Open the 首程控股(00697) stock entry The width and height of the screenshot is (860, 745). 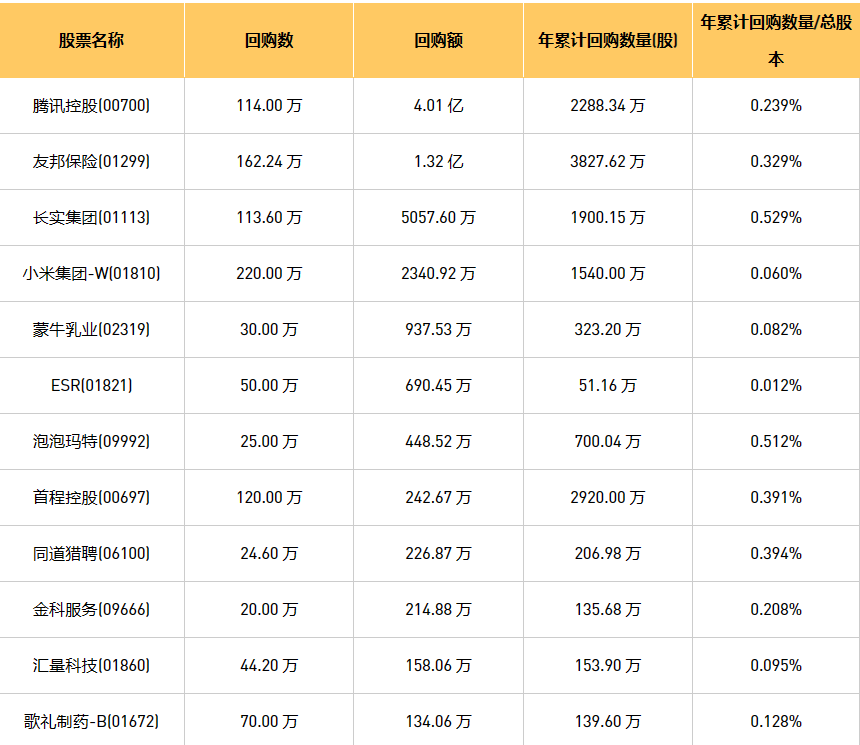[91, 497]
